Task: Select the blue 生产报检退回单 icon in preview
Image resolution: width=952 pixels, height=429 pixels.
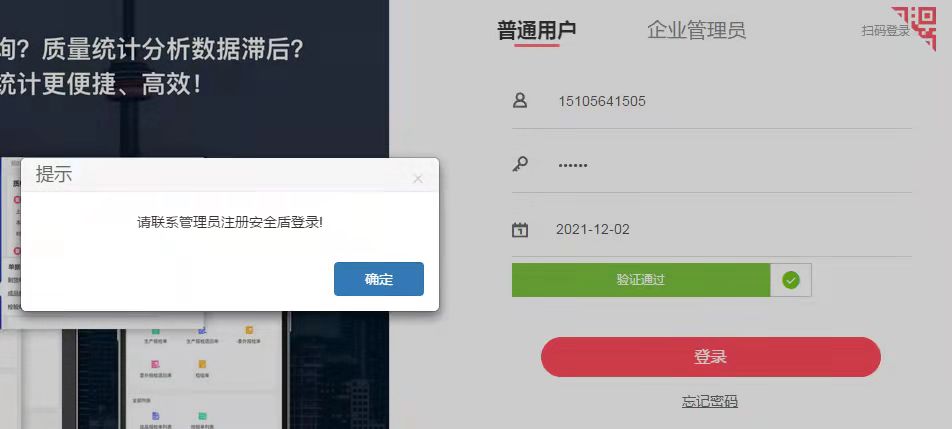Action: [202, 330]
